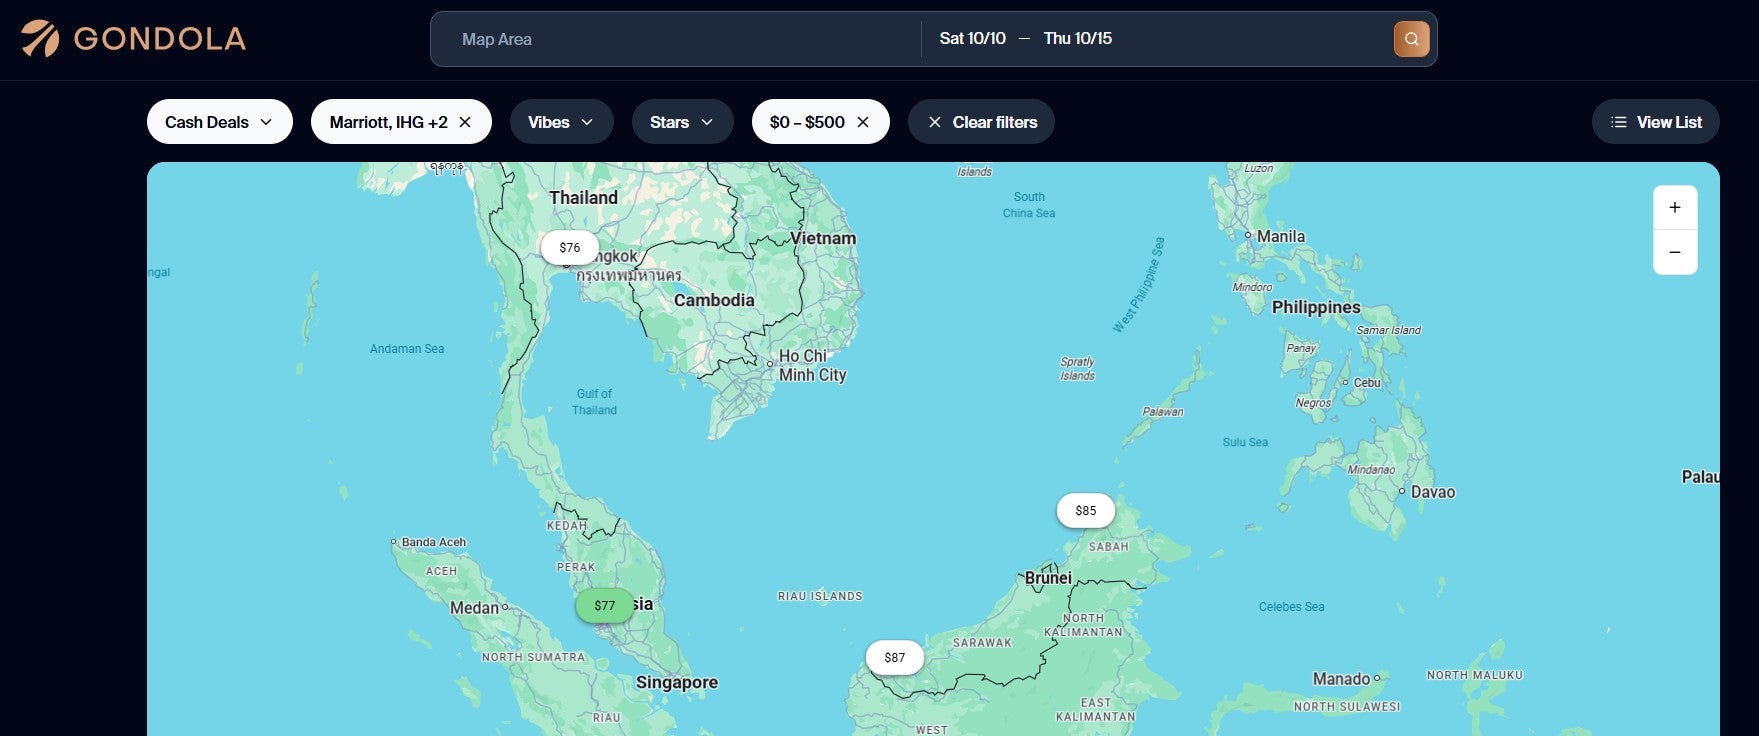This screenshot has height=736, width=1759.
Task: Click the Davao city label
Action: point(1432,492)
